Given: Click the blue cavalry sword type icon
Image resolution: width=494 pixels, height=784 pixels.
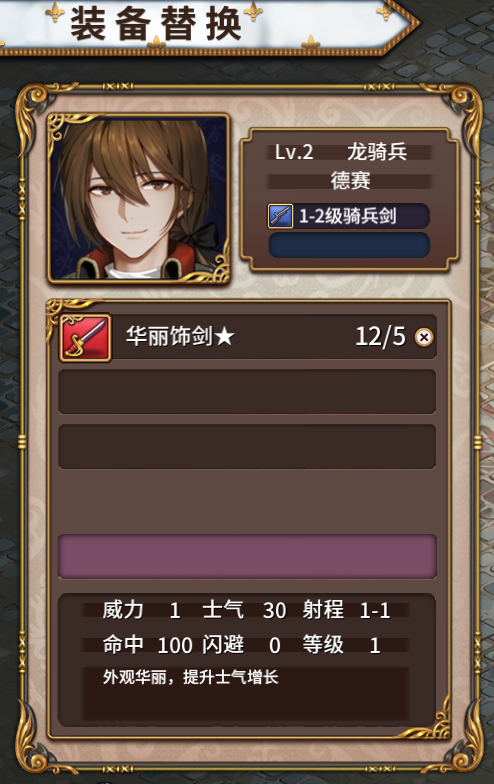Looking at the screenshot, I should [x=280, y=216].
